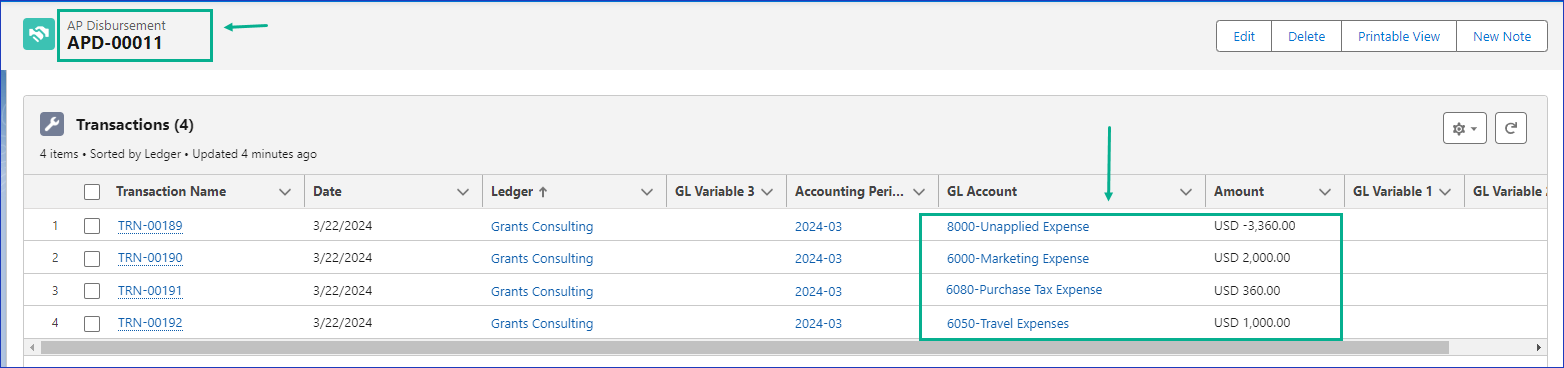Click the Edit button
Viewport: 1564px width, 368px height.
coord(1244,36)
